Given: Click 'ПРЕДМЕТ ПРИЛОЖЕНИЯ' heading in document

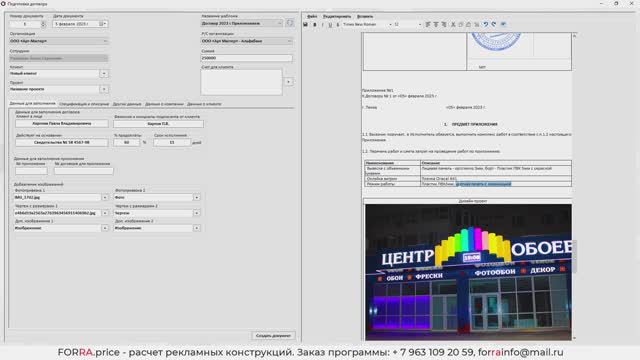Looking at the screenshot, I should 474,124.
